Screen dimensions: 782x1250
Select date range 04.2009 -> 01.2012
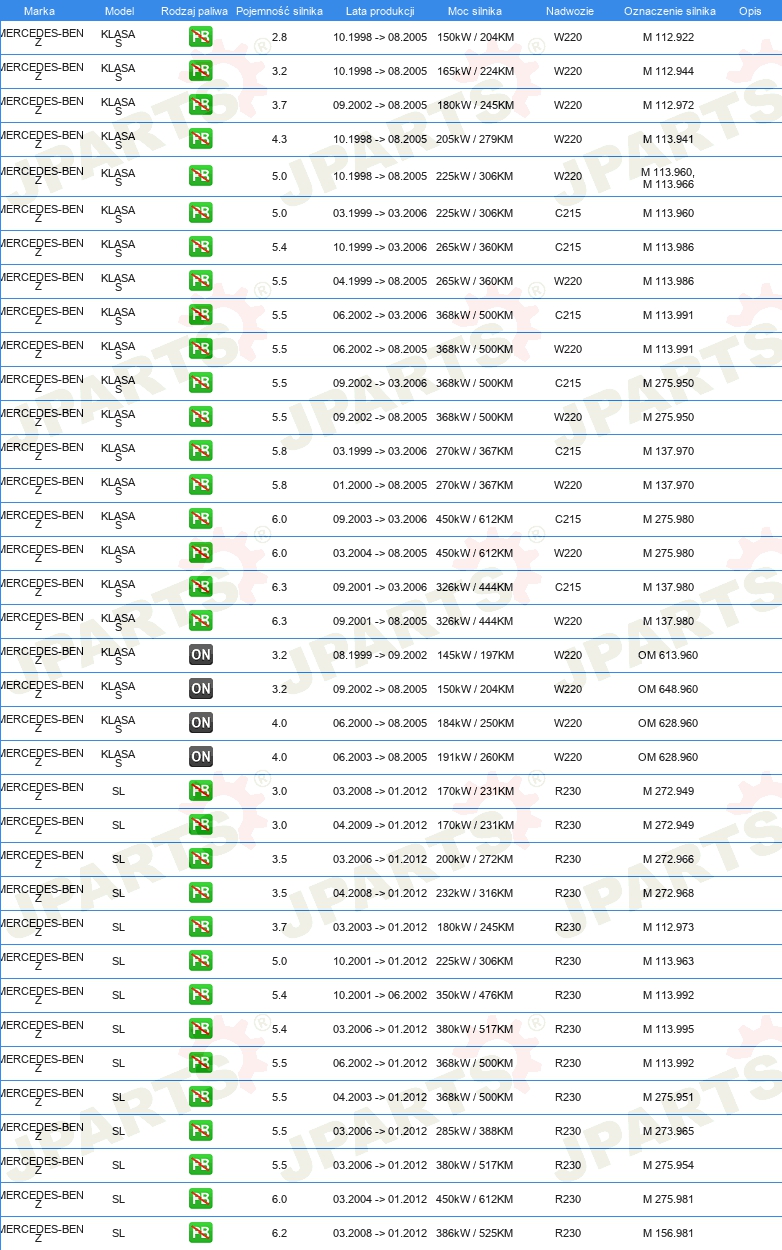click(x=380, y=826)
